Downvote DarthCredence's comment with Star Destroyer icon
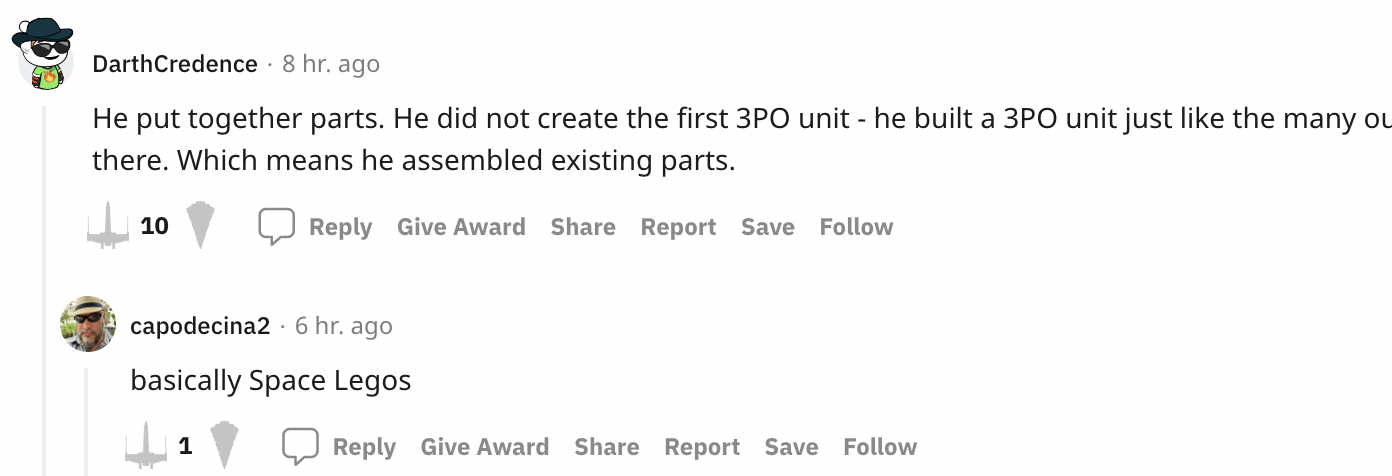This screenshot has width=1392, height=476. [201, 226]
